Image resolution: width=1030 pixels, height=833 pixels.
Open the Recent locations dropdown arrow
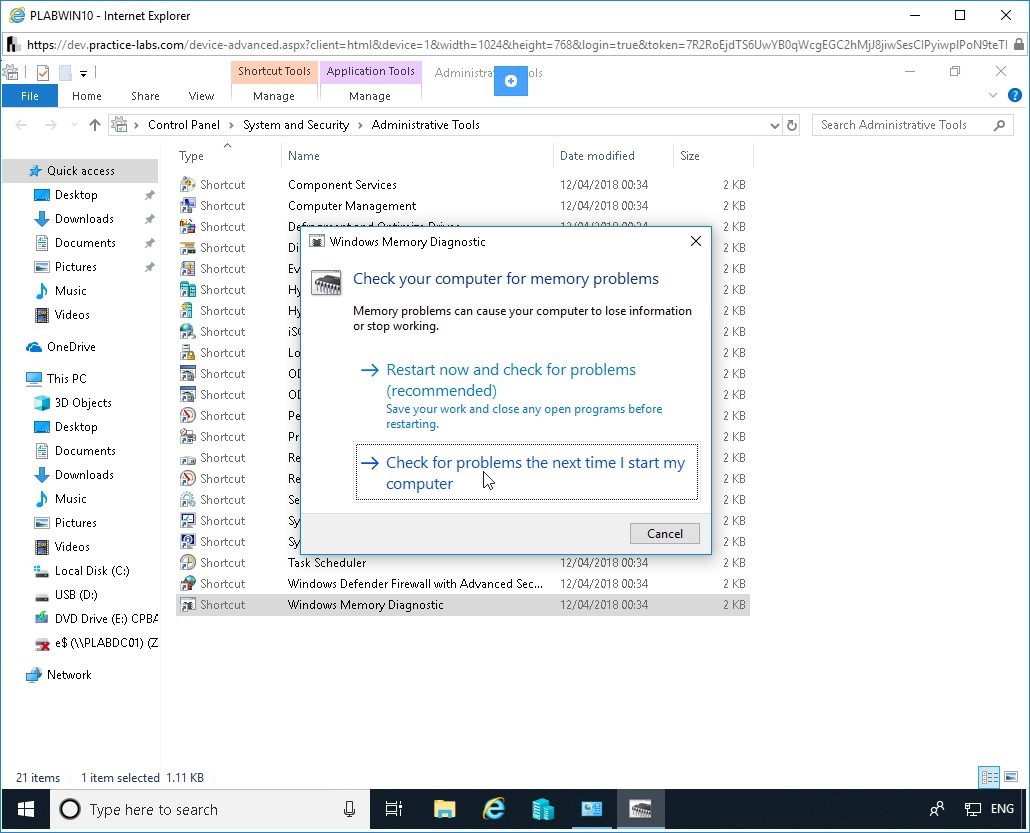pos(74,125)
